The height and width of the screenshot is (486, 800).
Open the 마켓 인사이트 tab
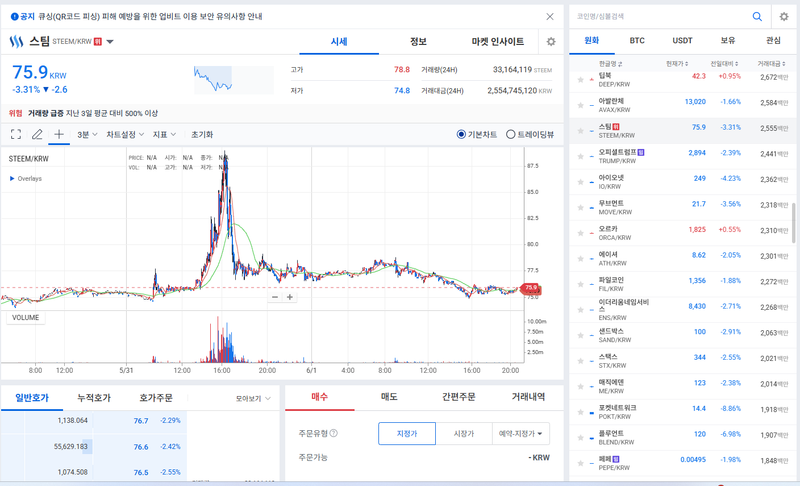point(498,41)
